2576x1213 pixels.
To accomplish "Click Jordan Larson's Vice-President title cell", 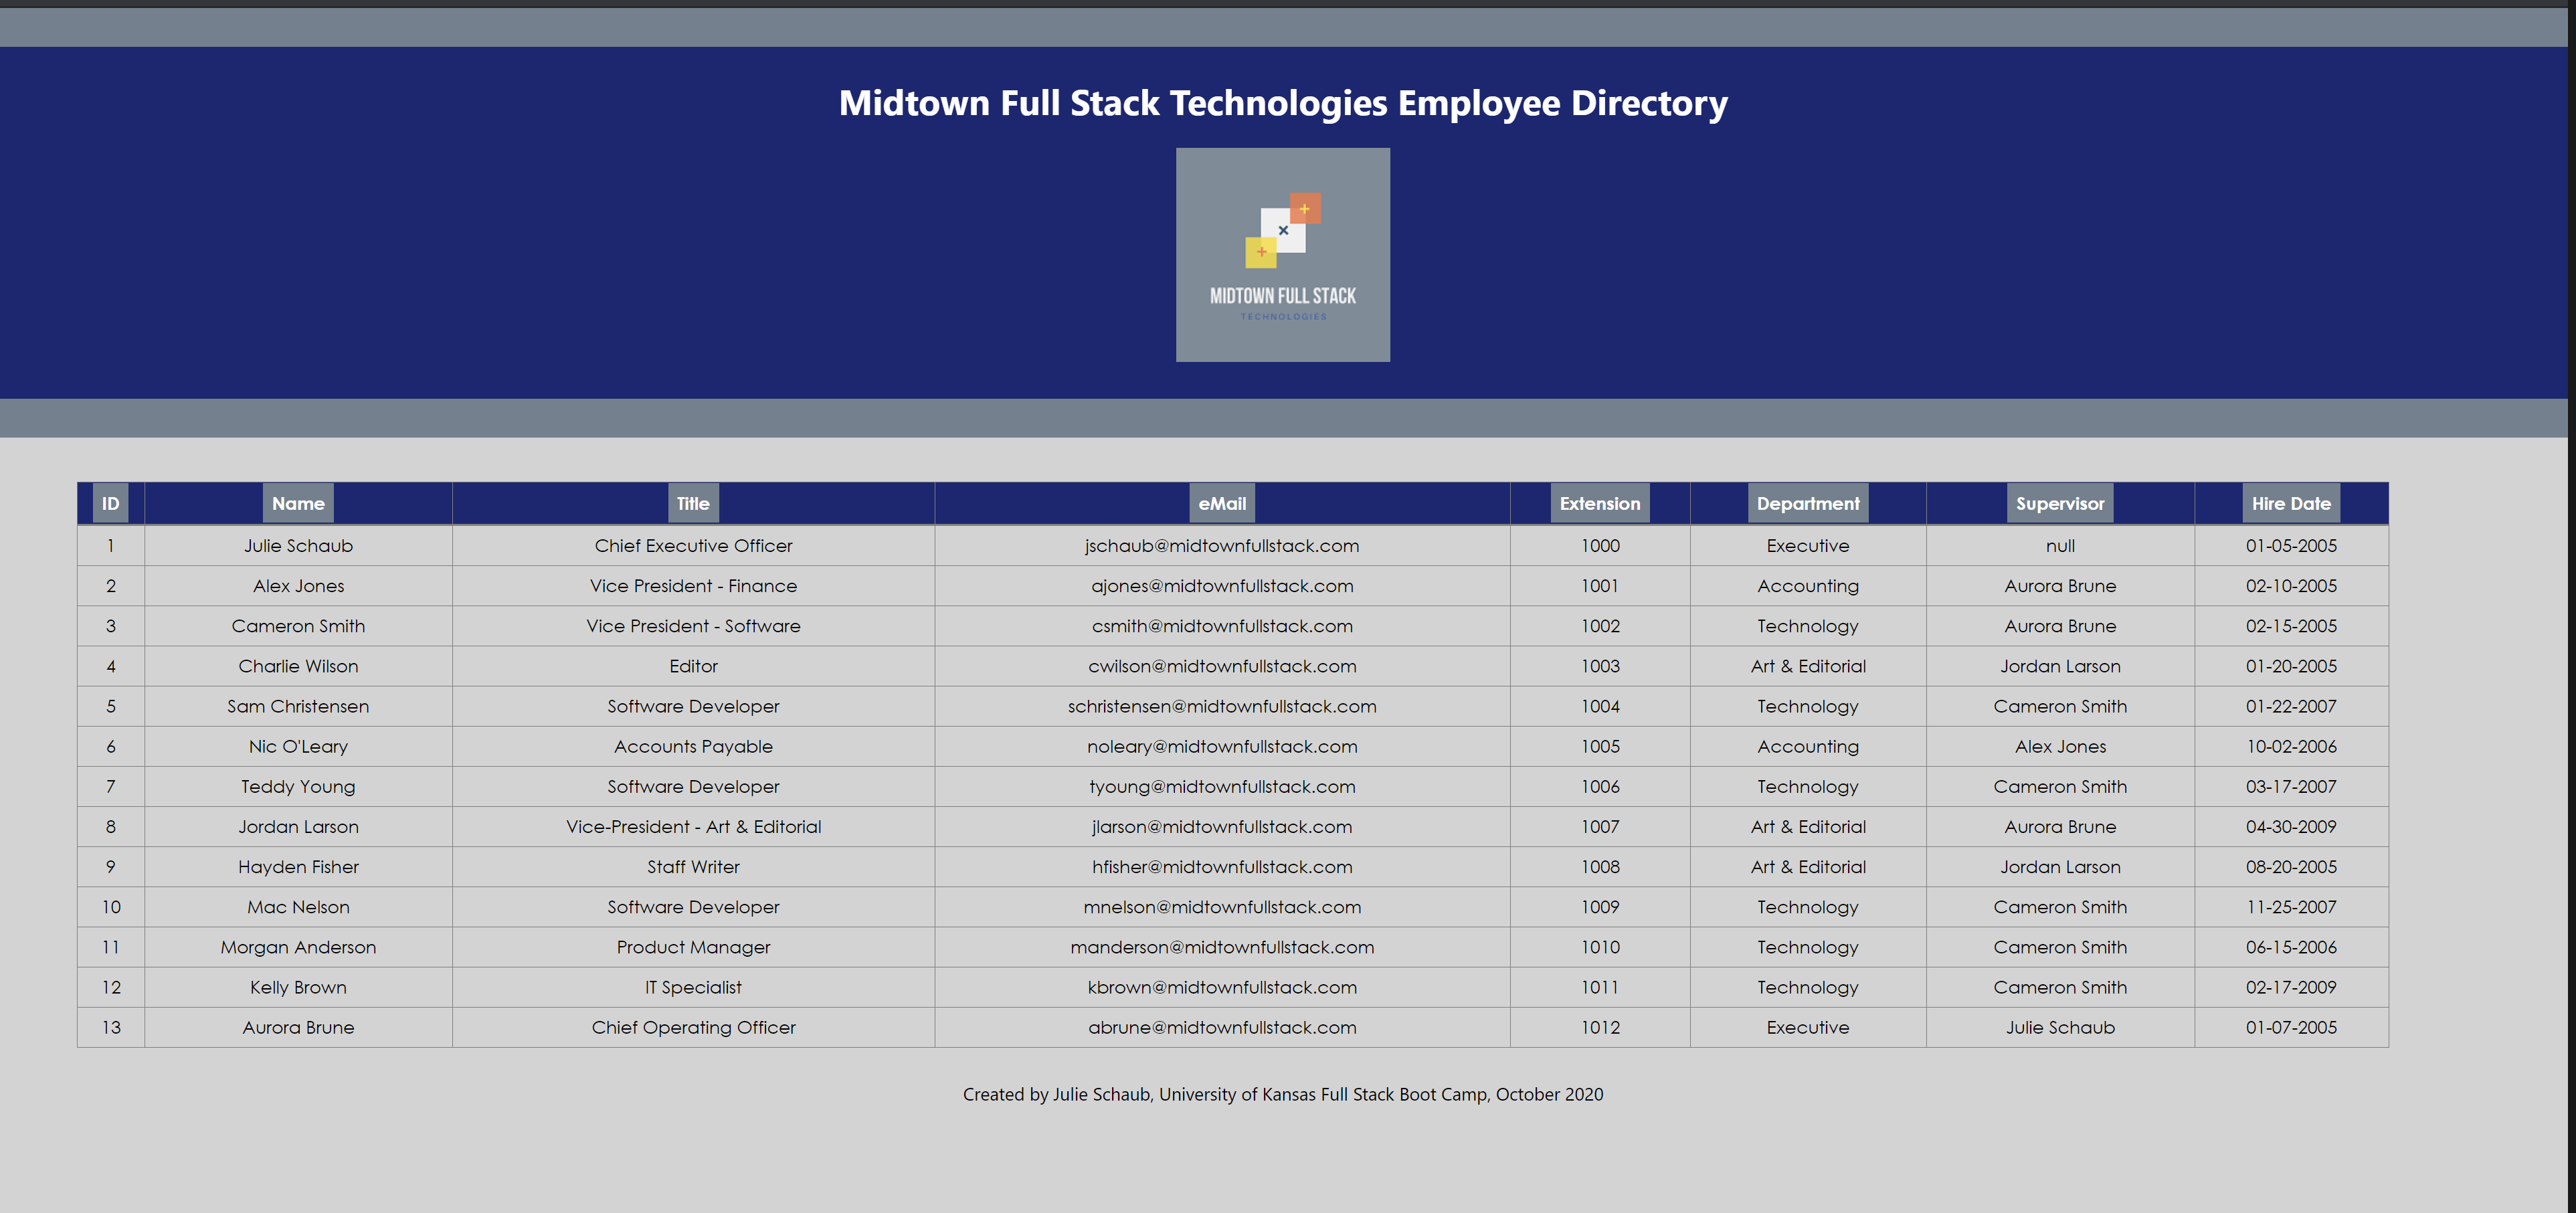I will click(x=693, y=827).
